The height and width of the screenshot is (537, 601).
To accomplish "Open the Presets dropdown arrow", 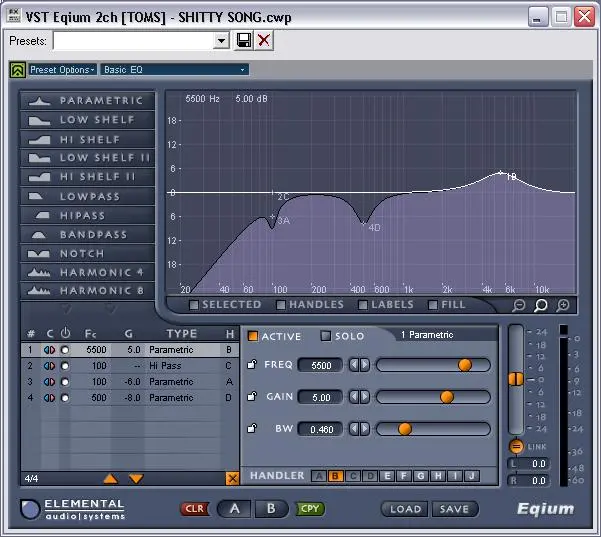I will coord(221,40).
